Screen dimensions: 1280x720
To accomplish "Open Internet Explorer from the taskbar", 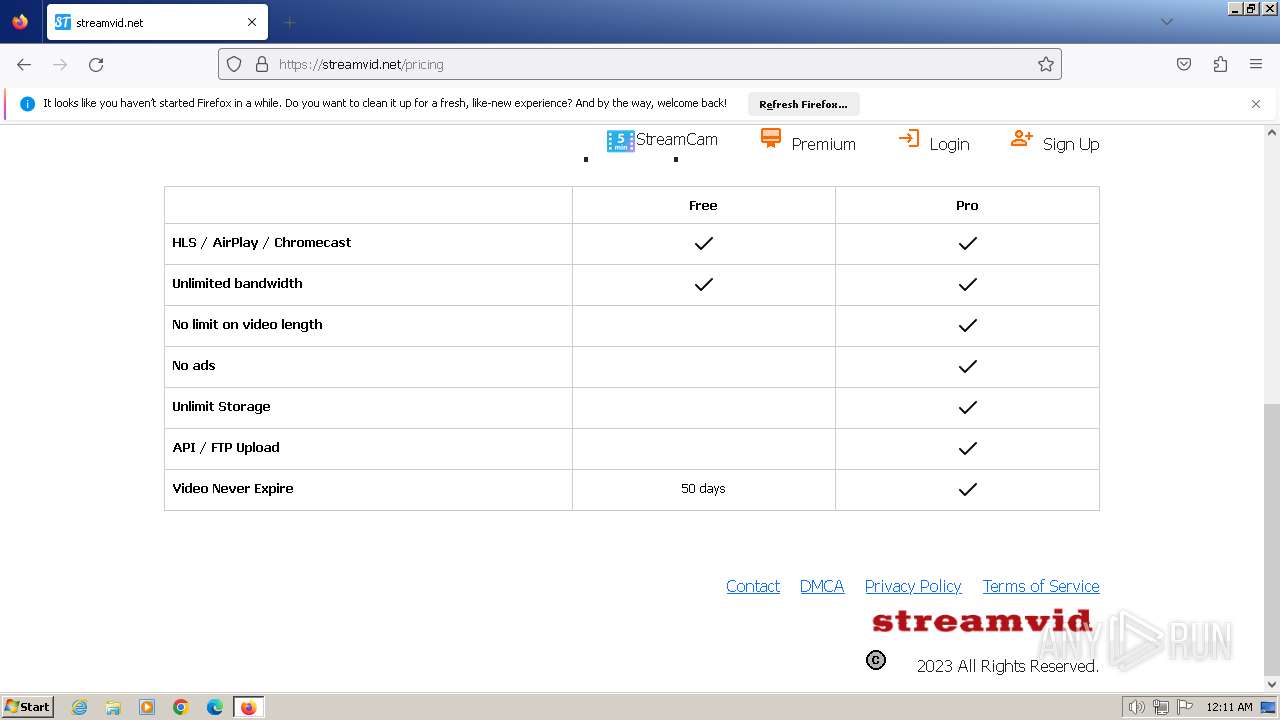I will click(x=80, y=707).
